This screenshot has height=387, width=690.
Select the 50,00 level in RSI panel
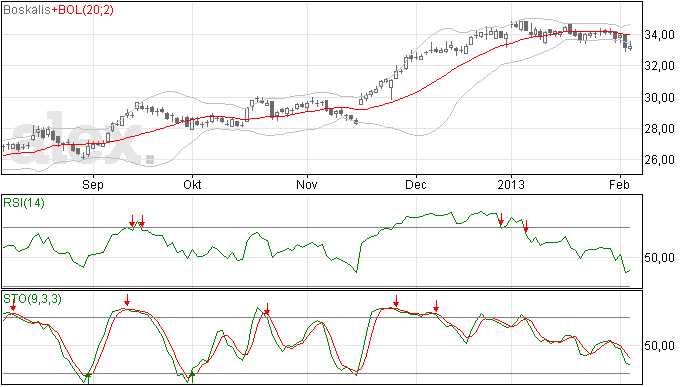[x=659, y=258]
